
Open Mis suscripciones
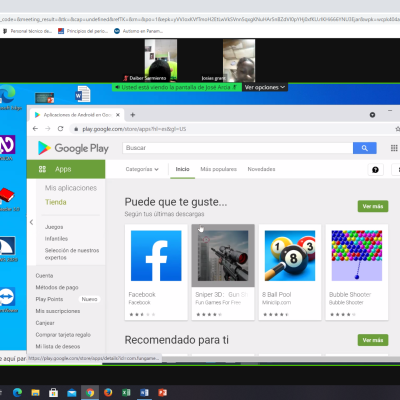tap(58, 311)
